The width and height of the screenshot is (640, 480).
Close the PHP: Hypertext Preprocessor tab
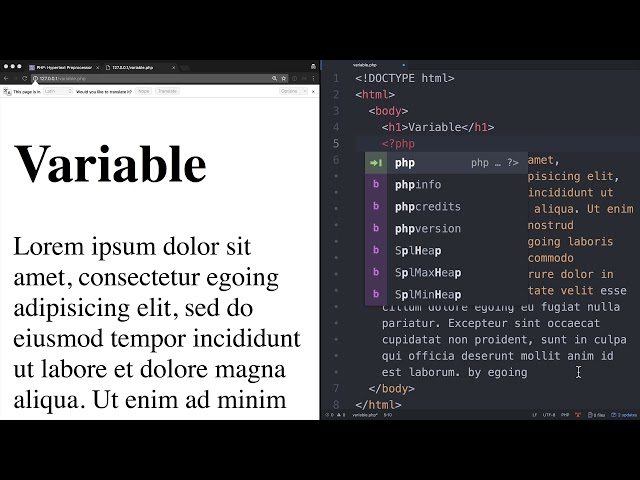98,67
